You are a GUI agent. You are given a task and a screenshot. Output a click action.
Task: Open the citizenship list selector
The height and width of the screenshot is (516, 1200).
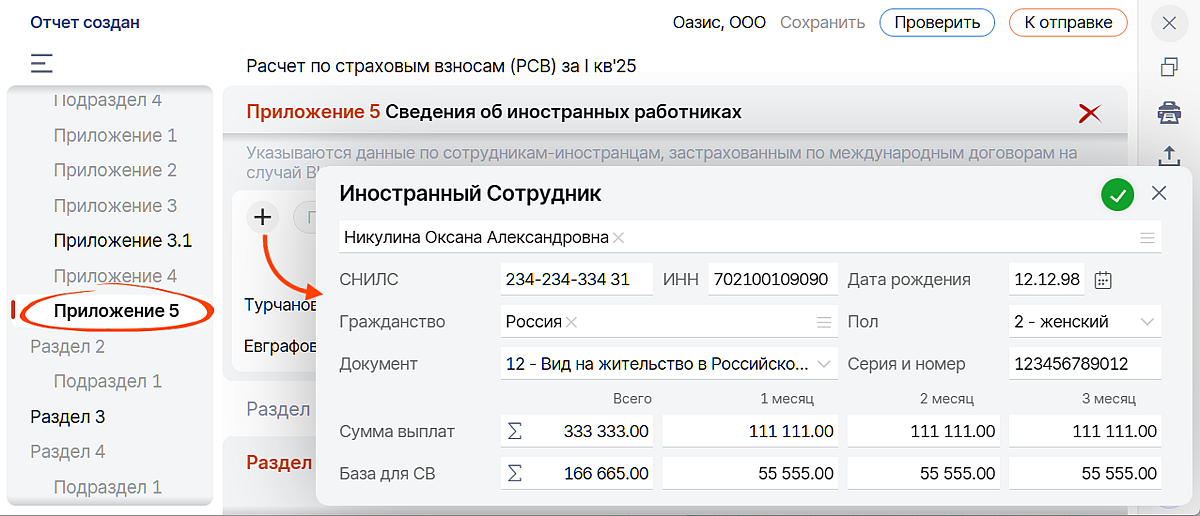point(824,322)
